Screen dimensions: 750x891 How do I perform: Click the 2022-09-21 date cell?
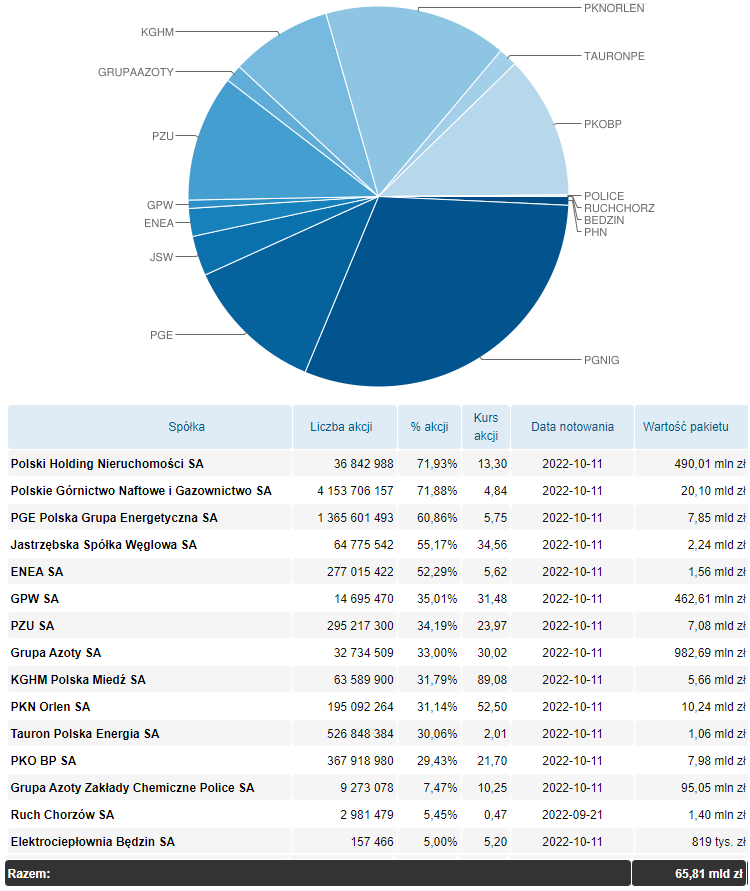click(x=572, y=814)
